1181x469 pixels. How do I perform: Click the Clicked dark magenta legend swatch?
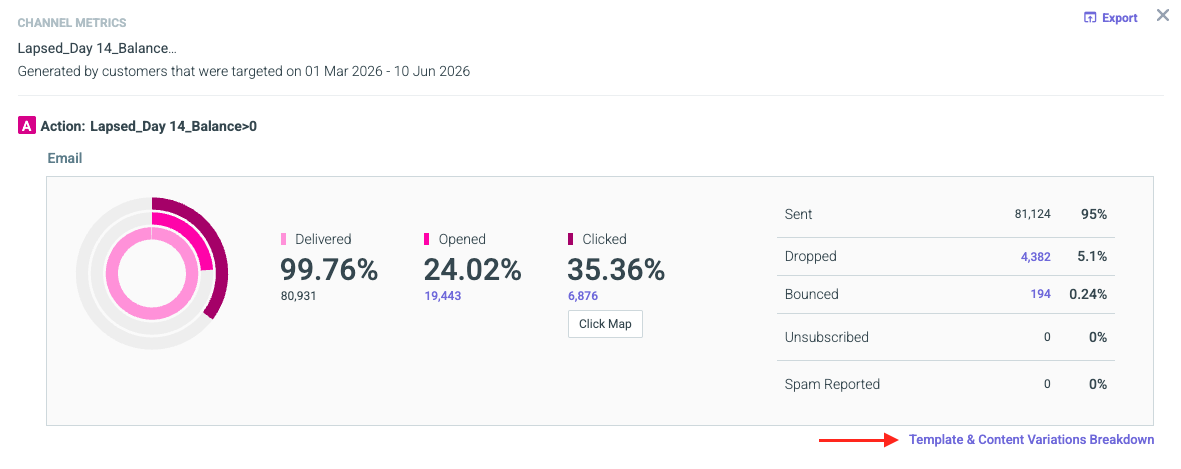click(x=570, y=239)
